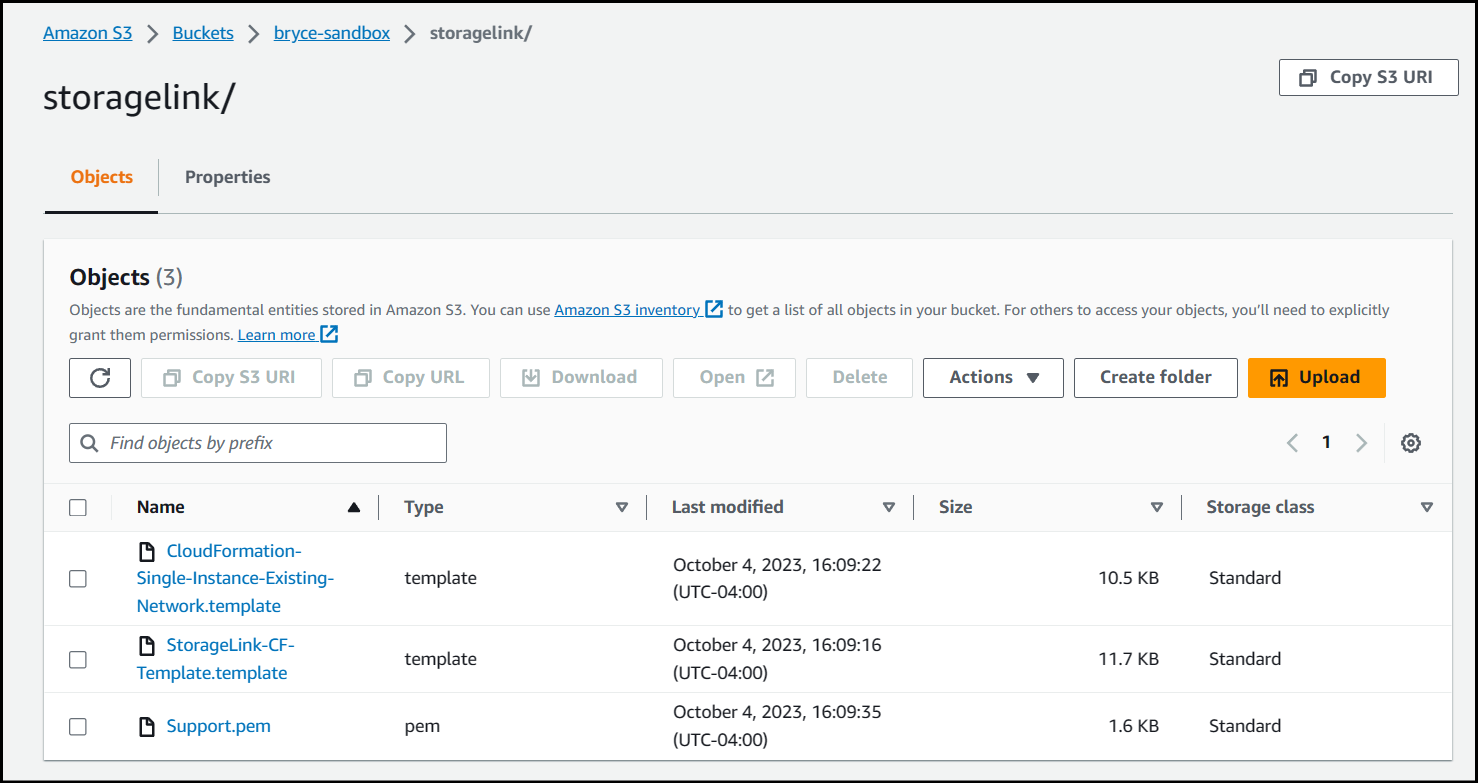Click external link icon next to Learn more
Viewport: 1478px width, 783px height.
pos(329,334)
